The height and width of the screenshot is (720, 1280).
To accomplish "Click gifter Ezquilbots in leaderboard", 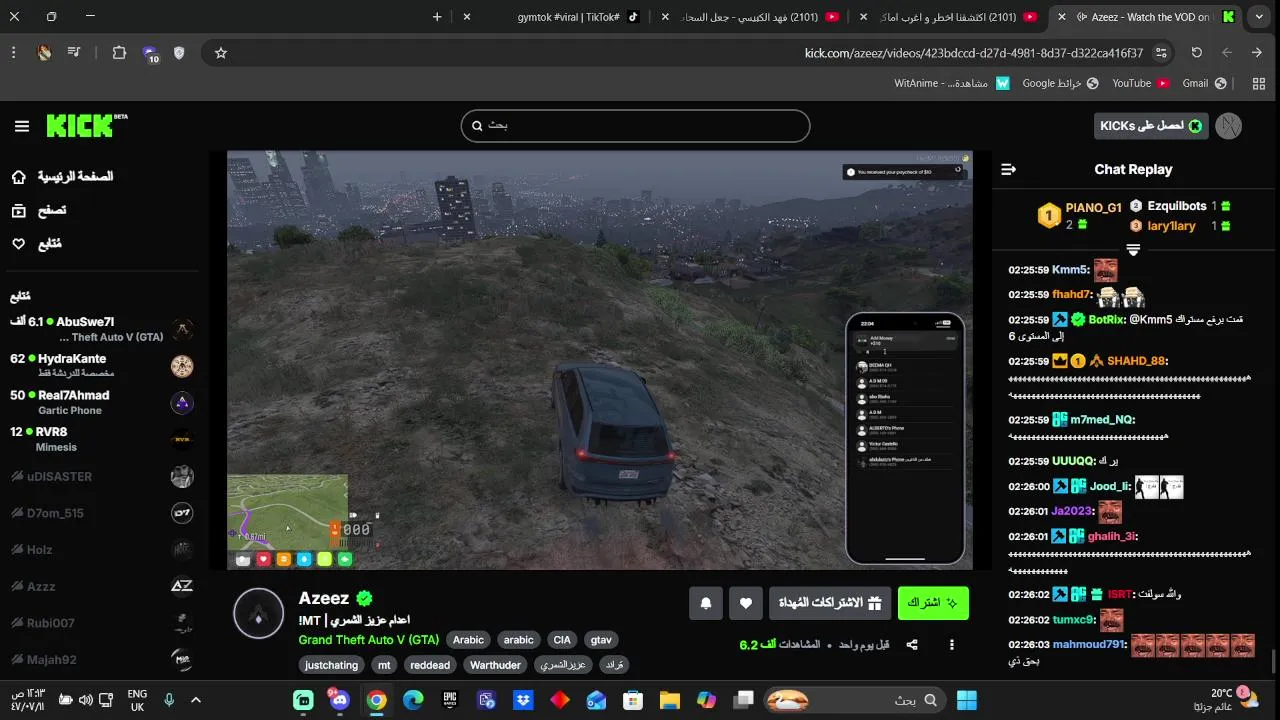I will click(x=1176, y=206).
